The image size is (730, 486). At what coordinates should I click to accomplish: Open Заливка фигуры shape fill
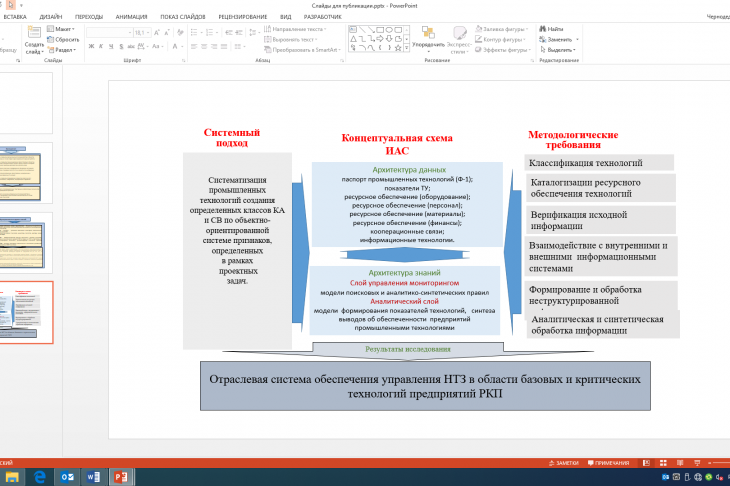pyautogui.click(x=501, y=29)
